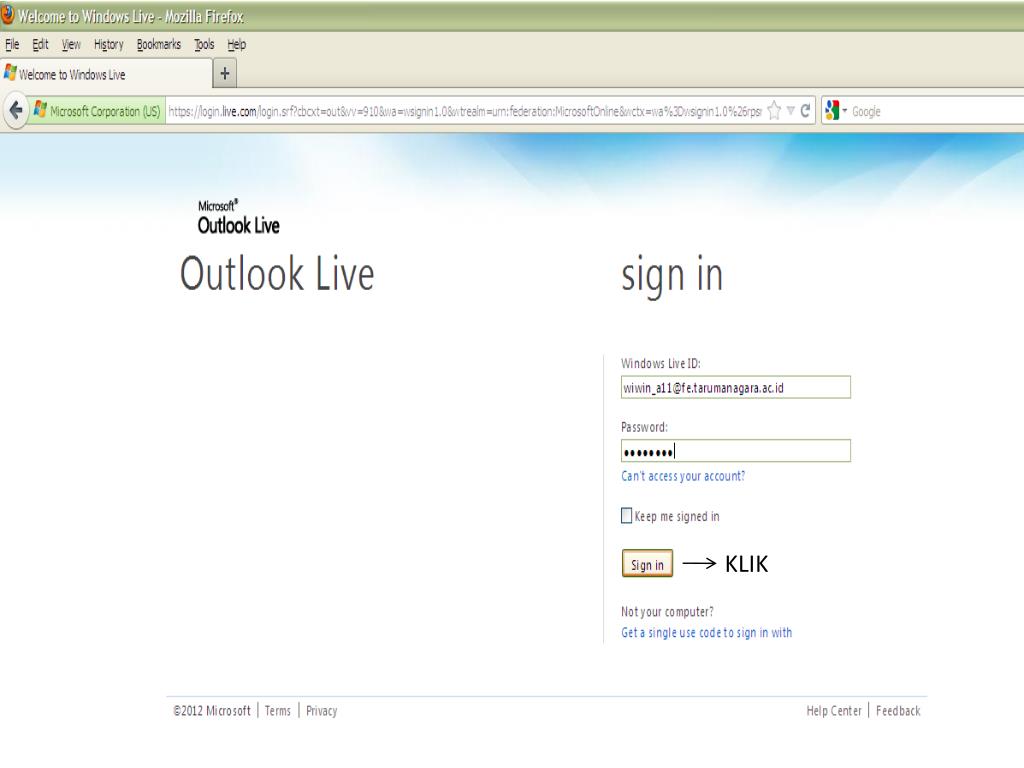Select the Welcome to Windows Live tab

tap(106, 74)
